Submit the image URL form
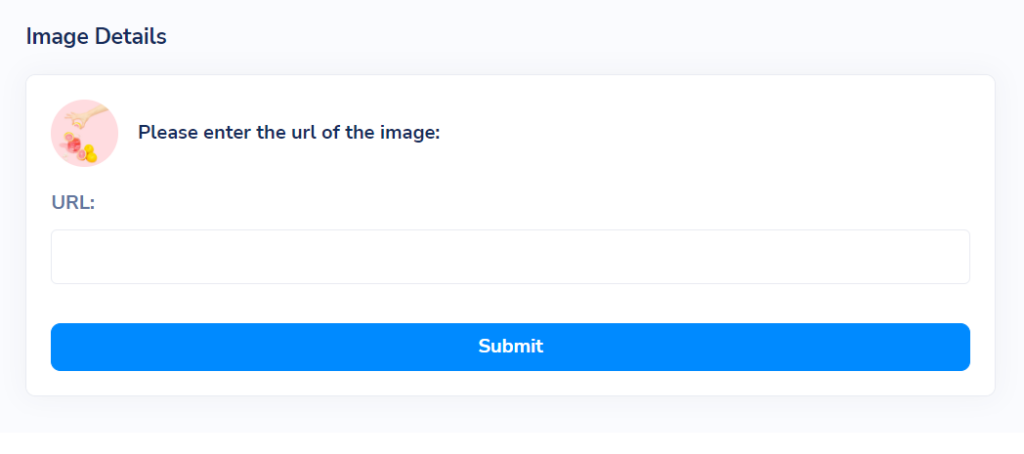1024x454 pixels. coord(510,347)
